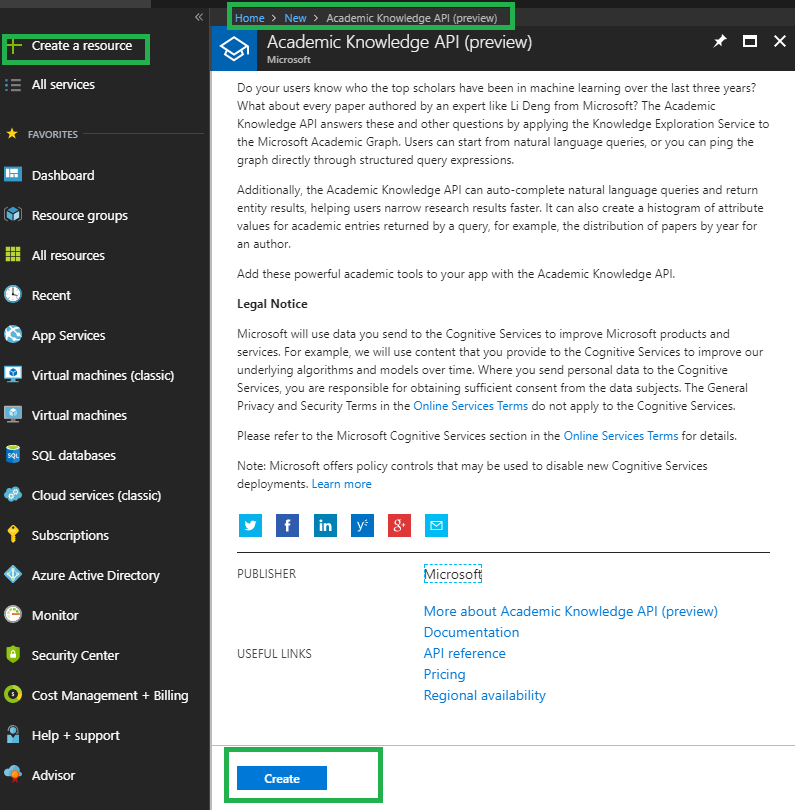795x810 pixels.
Task: Select the All resources label
Action: point(68,255)
